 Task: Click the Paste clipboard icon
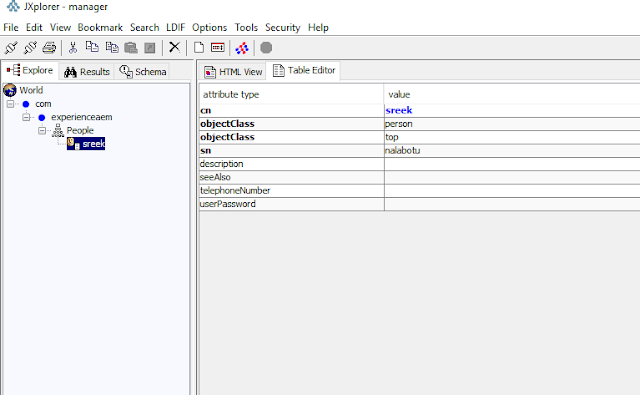tap(131, 48)
